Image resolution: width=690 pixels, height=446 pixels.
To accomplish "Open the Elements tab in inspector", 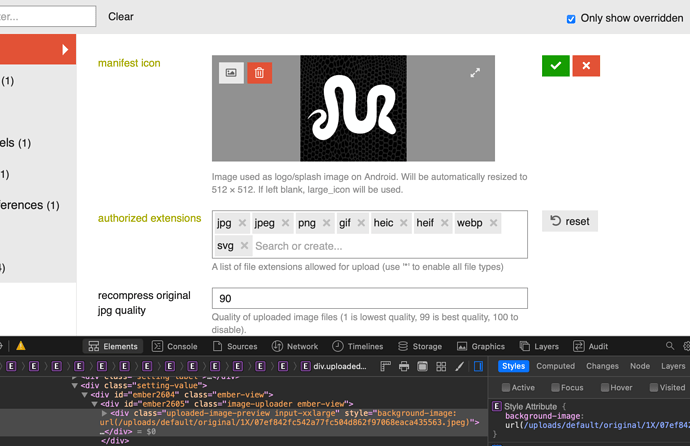I will (x=113, y=347).
